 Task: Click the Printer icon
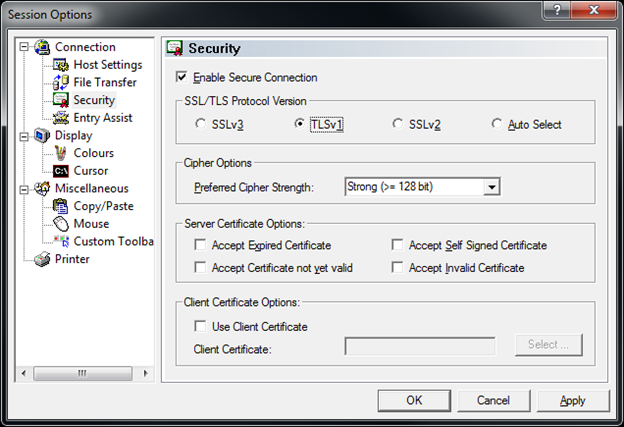(42, 259)
